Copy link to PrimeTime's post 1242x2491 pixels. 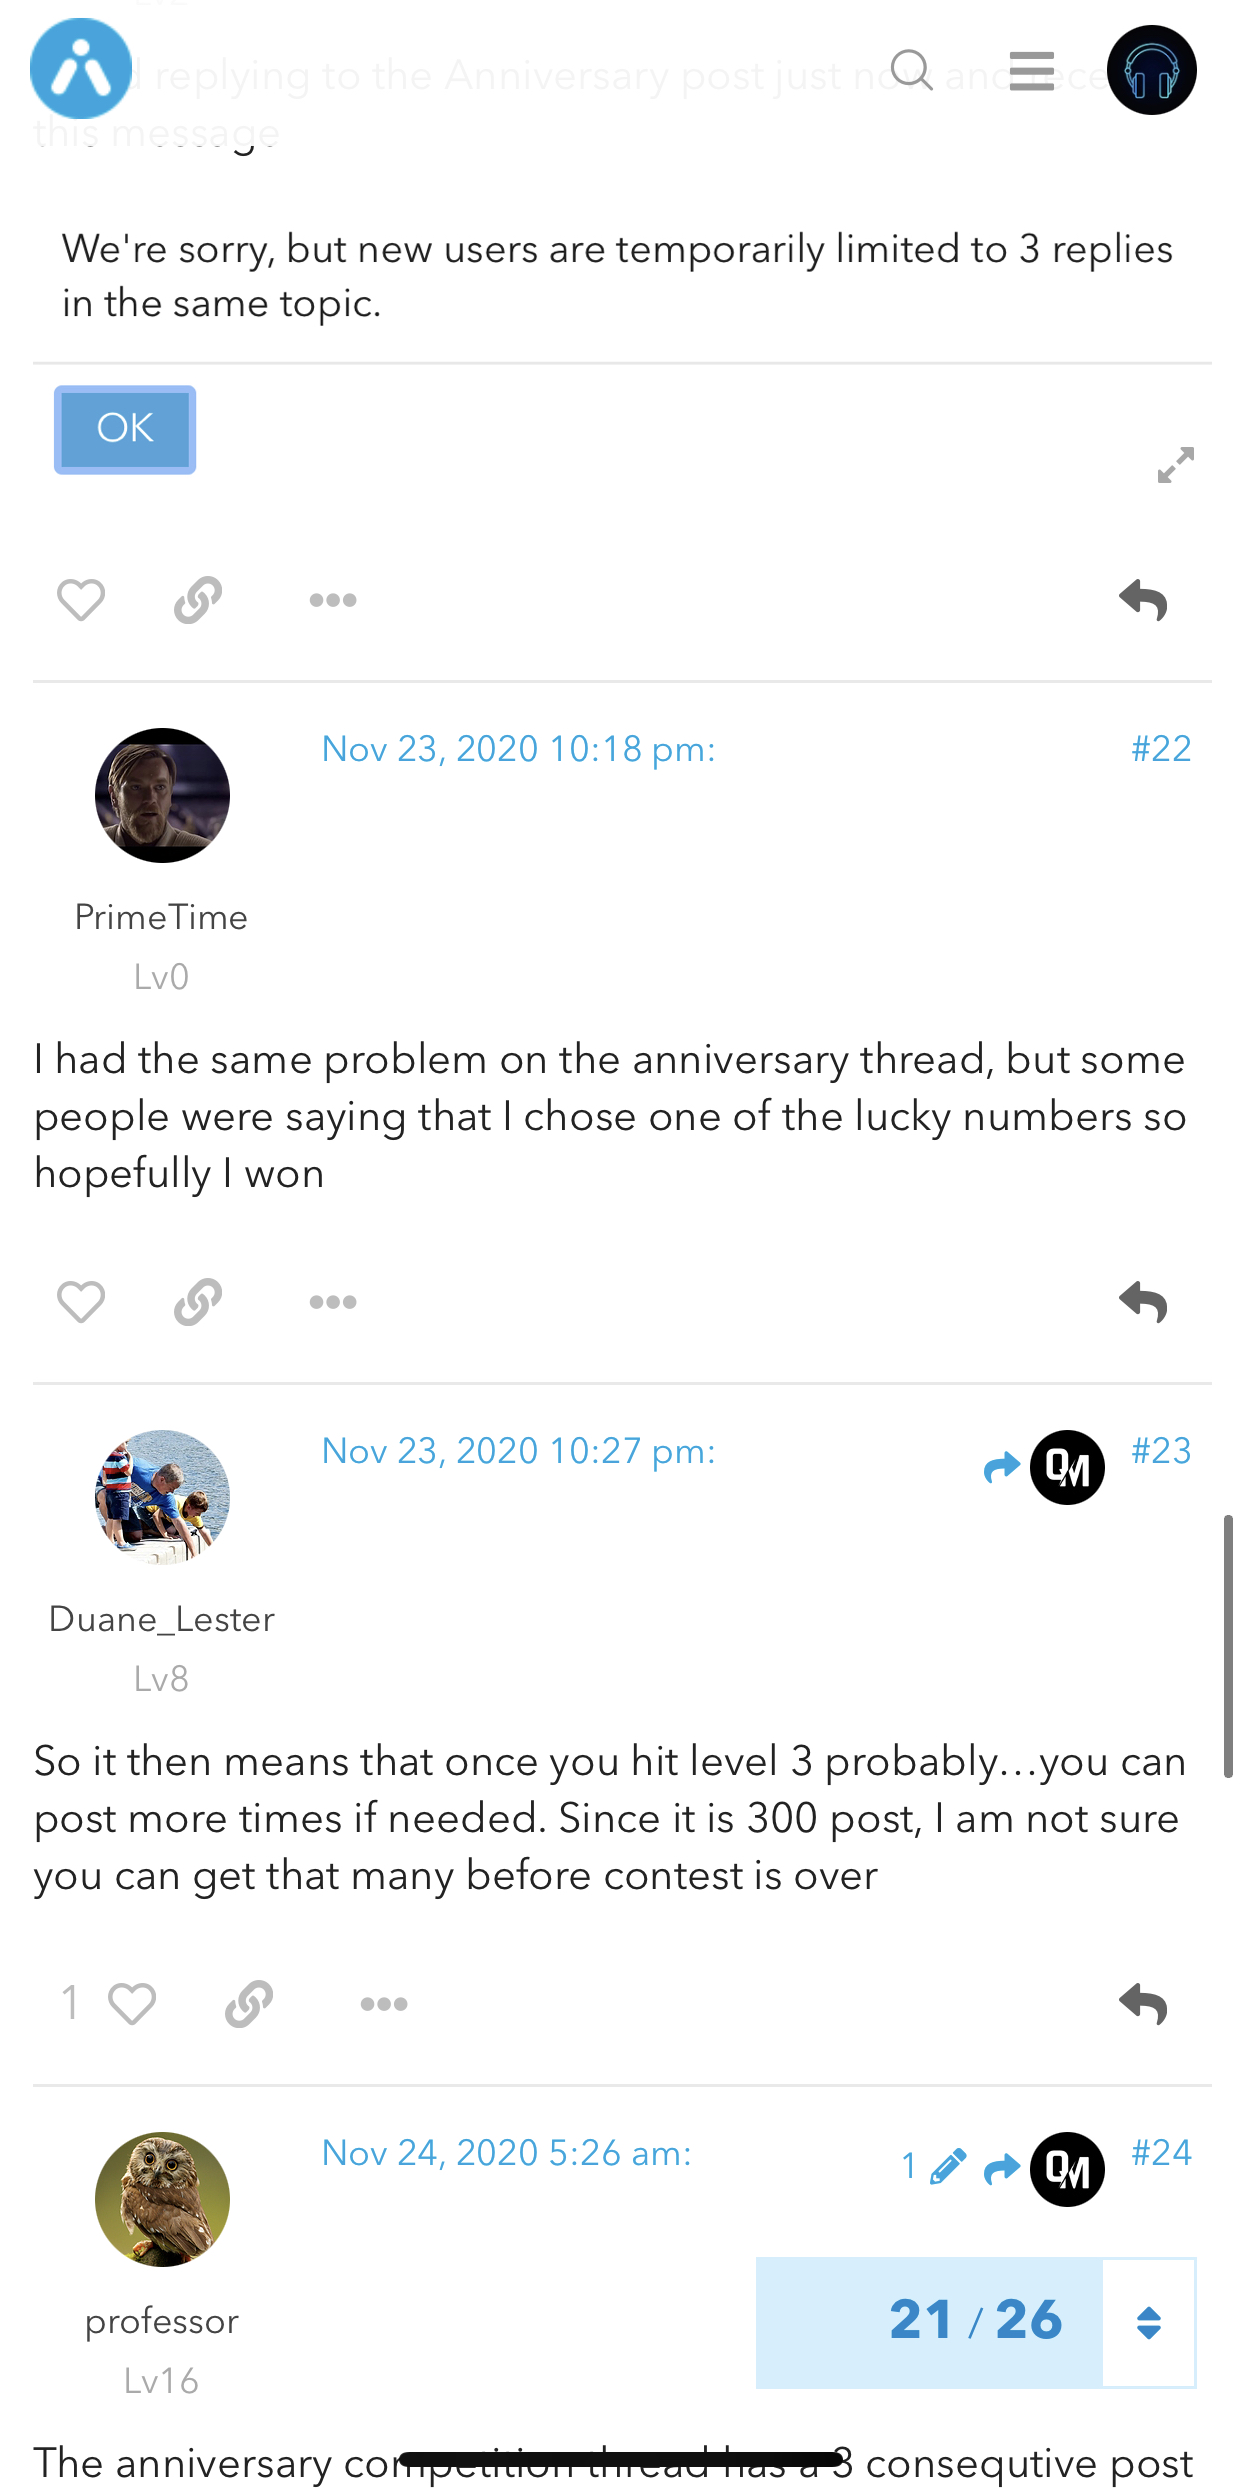click(x=198, y=1302)
